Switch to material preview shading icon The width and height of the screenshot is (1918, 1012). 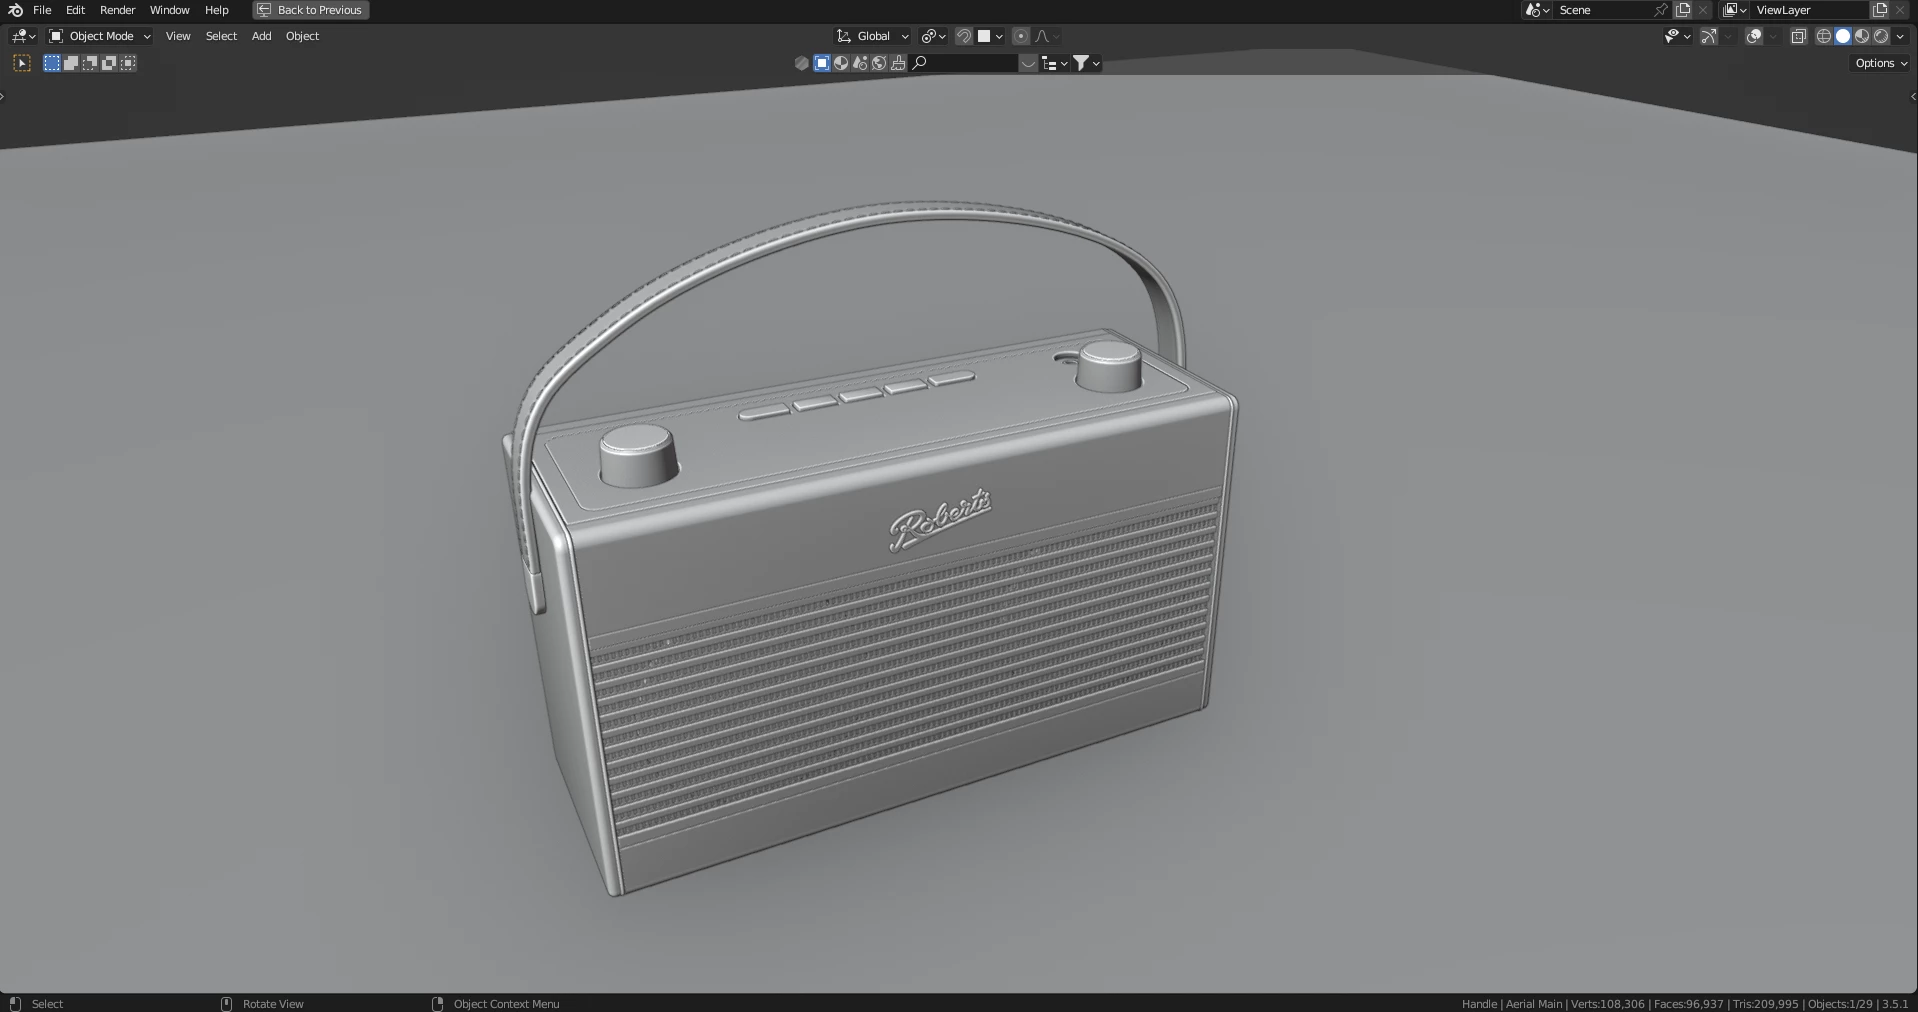(1862, 36)
